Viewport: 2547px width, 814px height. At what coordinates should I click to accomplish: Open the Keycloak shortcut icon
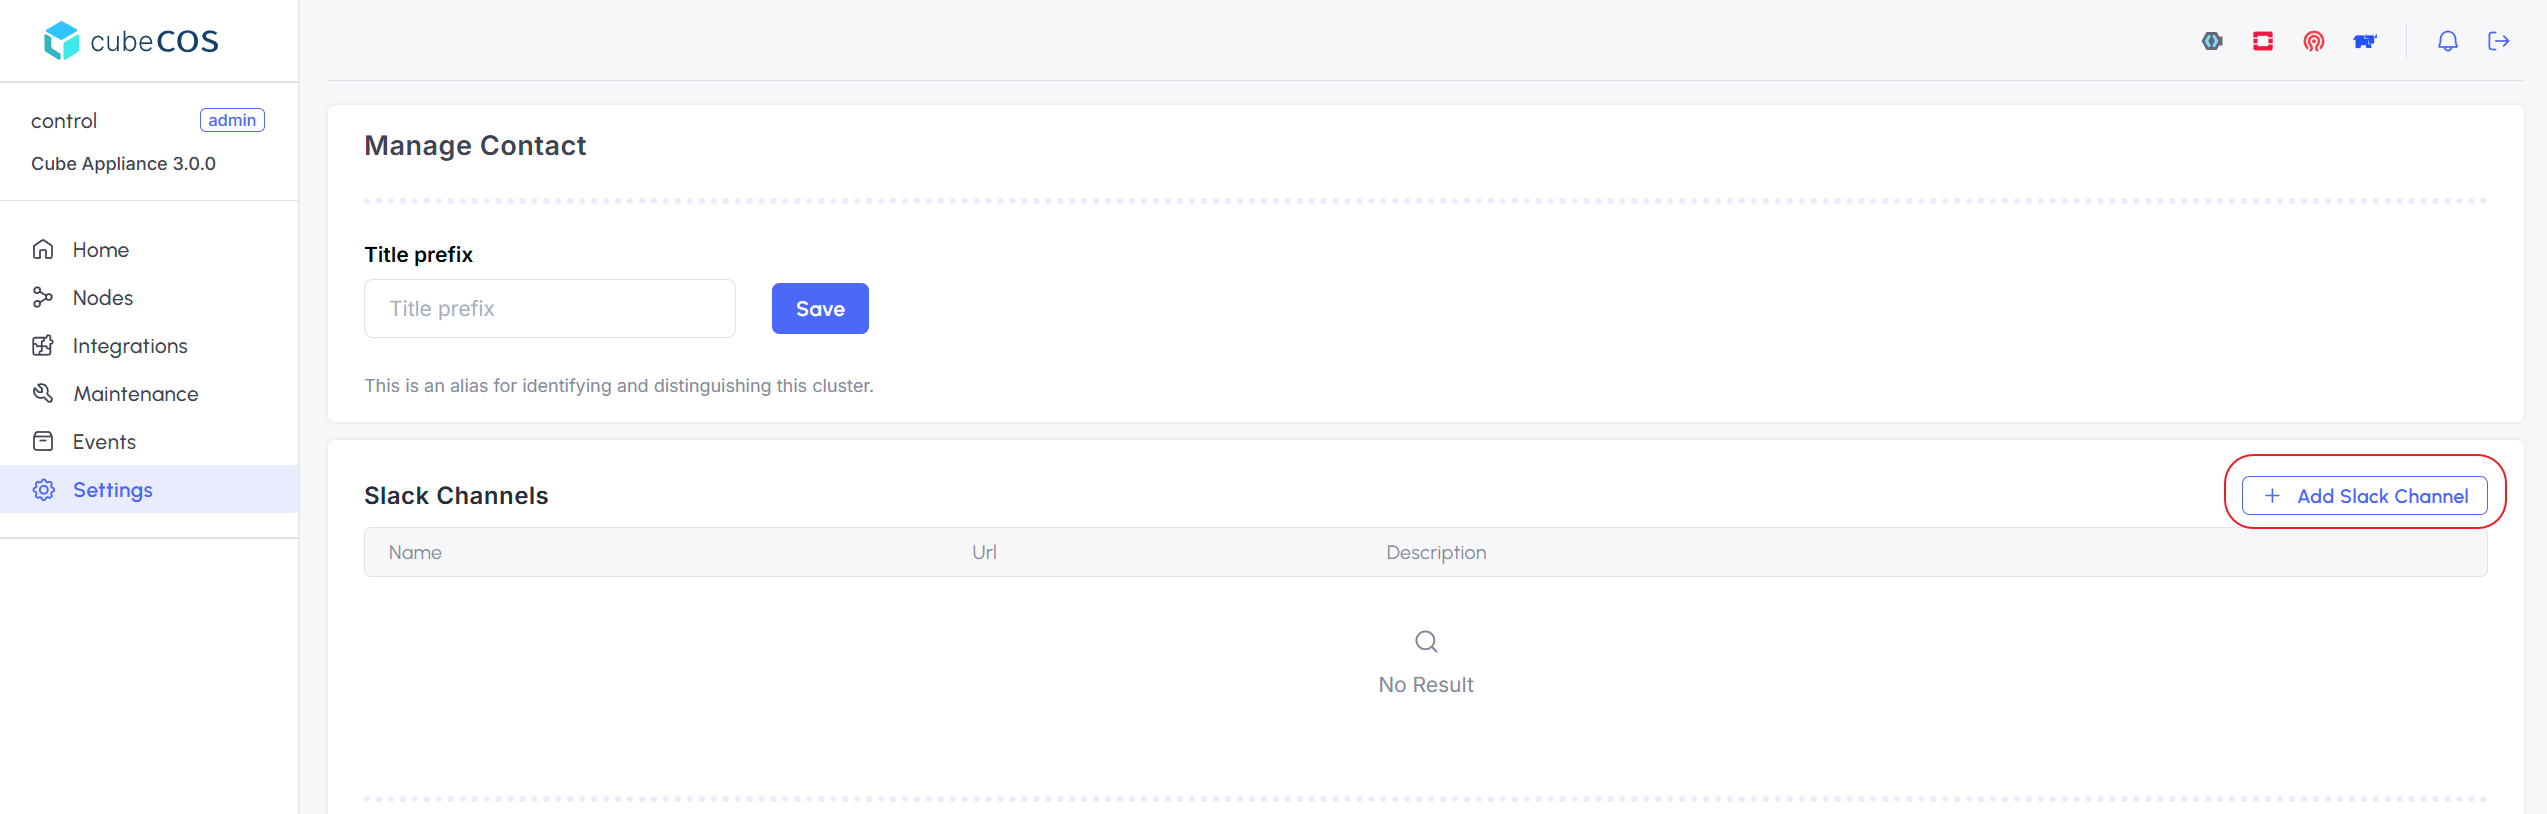point(2212,41)
